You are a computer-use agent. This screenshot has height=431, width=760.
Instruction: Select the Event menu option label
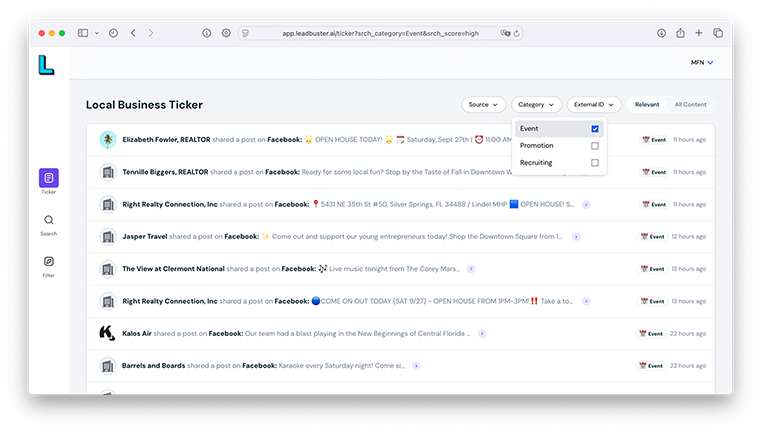pyautogui.click(x=529, y=128)
